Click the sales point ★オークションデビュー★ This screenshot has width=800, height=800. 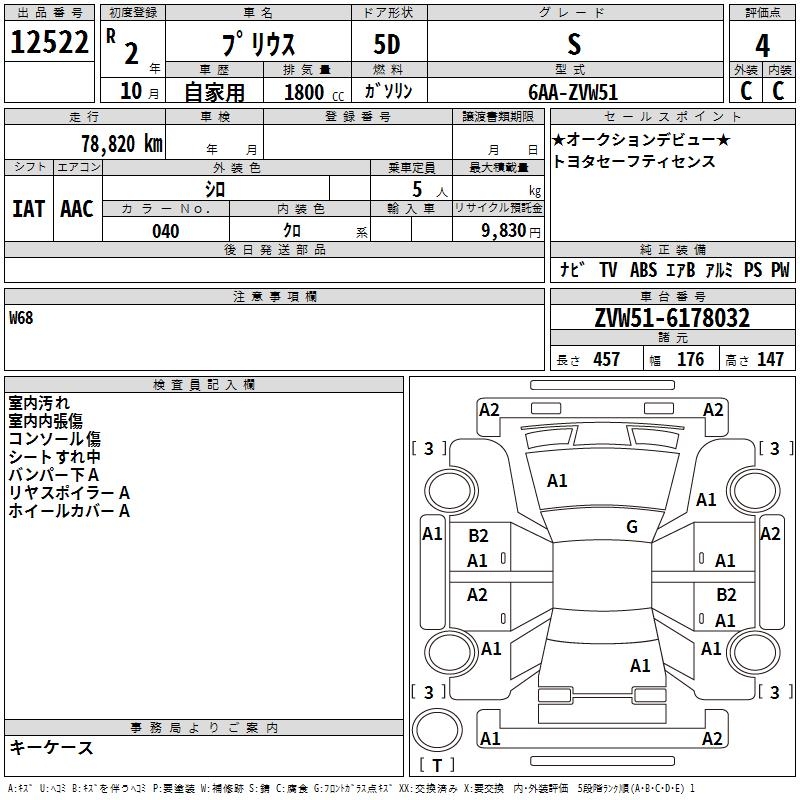(641, 139)
